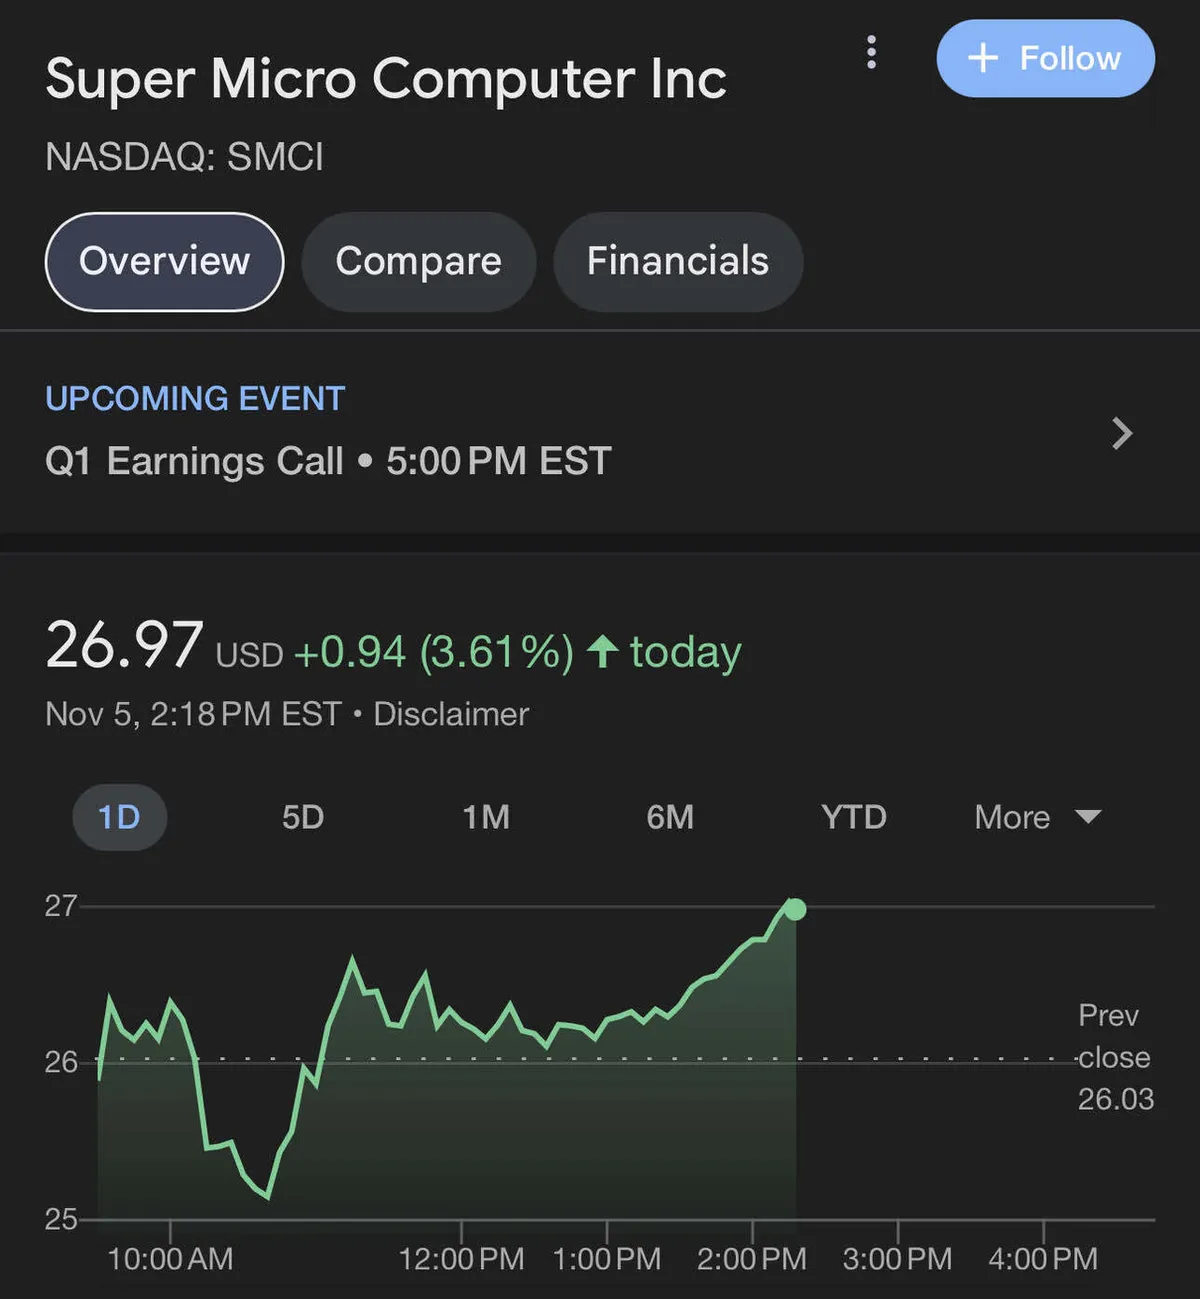
Task: Open the three-dot more options menu
Action: pos(871,52)
